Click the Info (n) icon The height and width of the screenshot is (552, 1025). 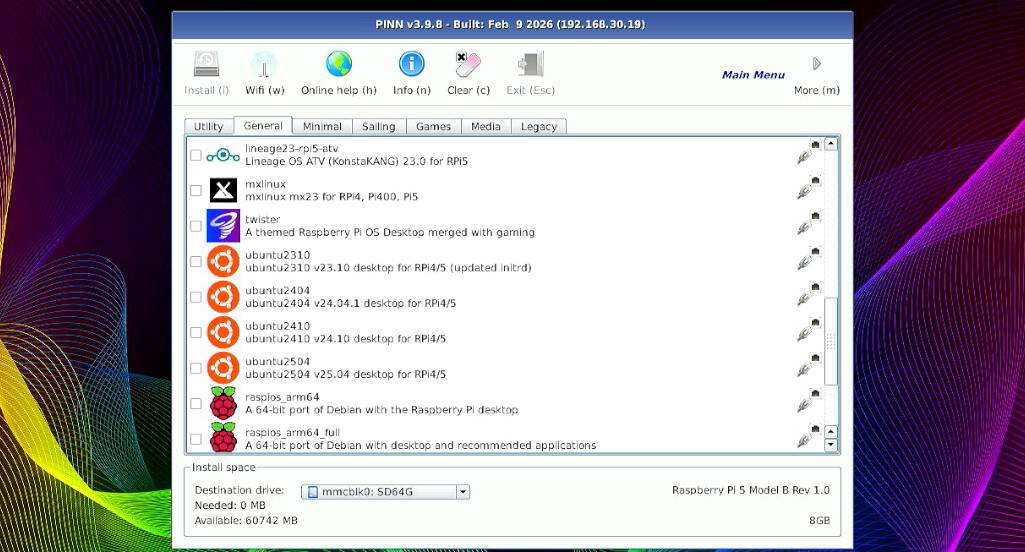411,64
